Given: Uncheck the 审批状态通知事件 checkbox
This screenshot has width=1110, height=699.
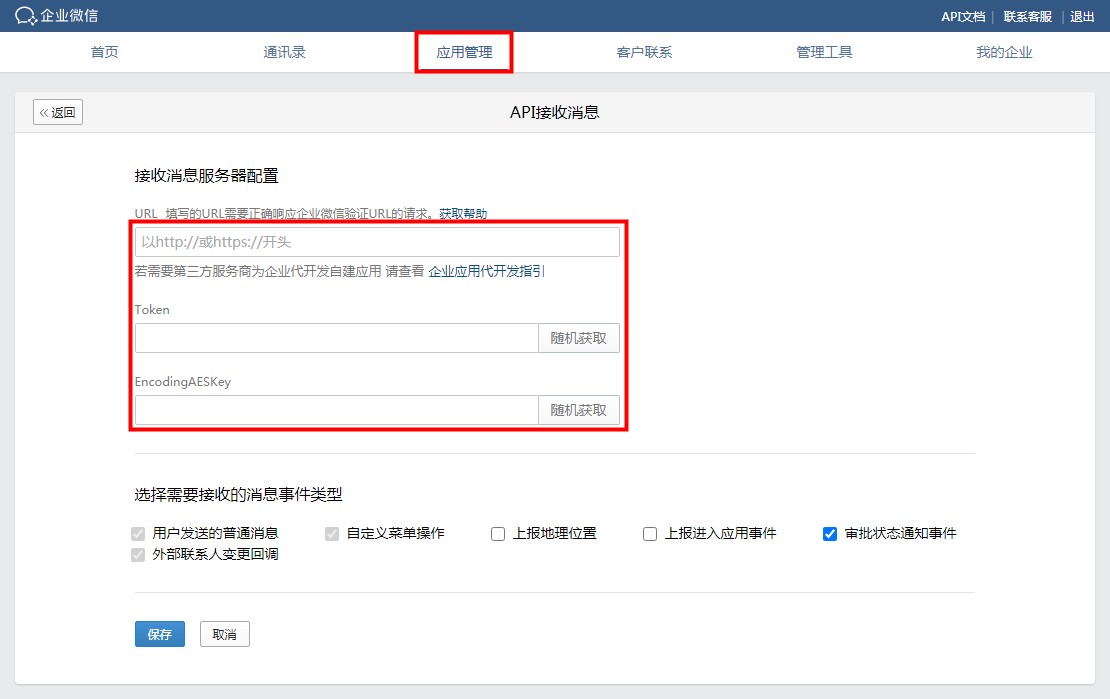Looking at the screenshot, I should (x=829, y=534).
